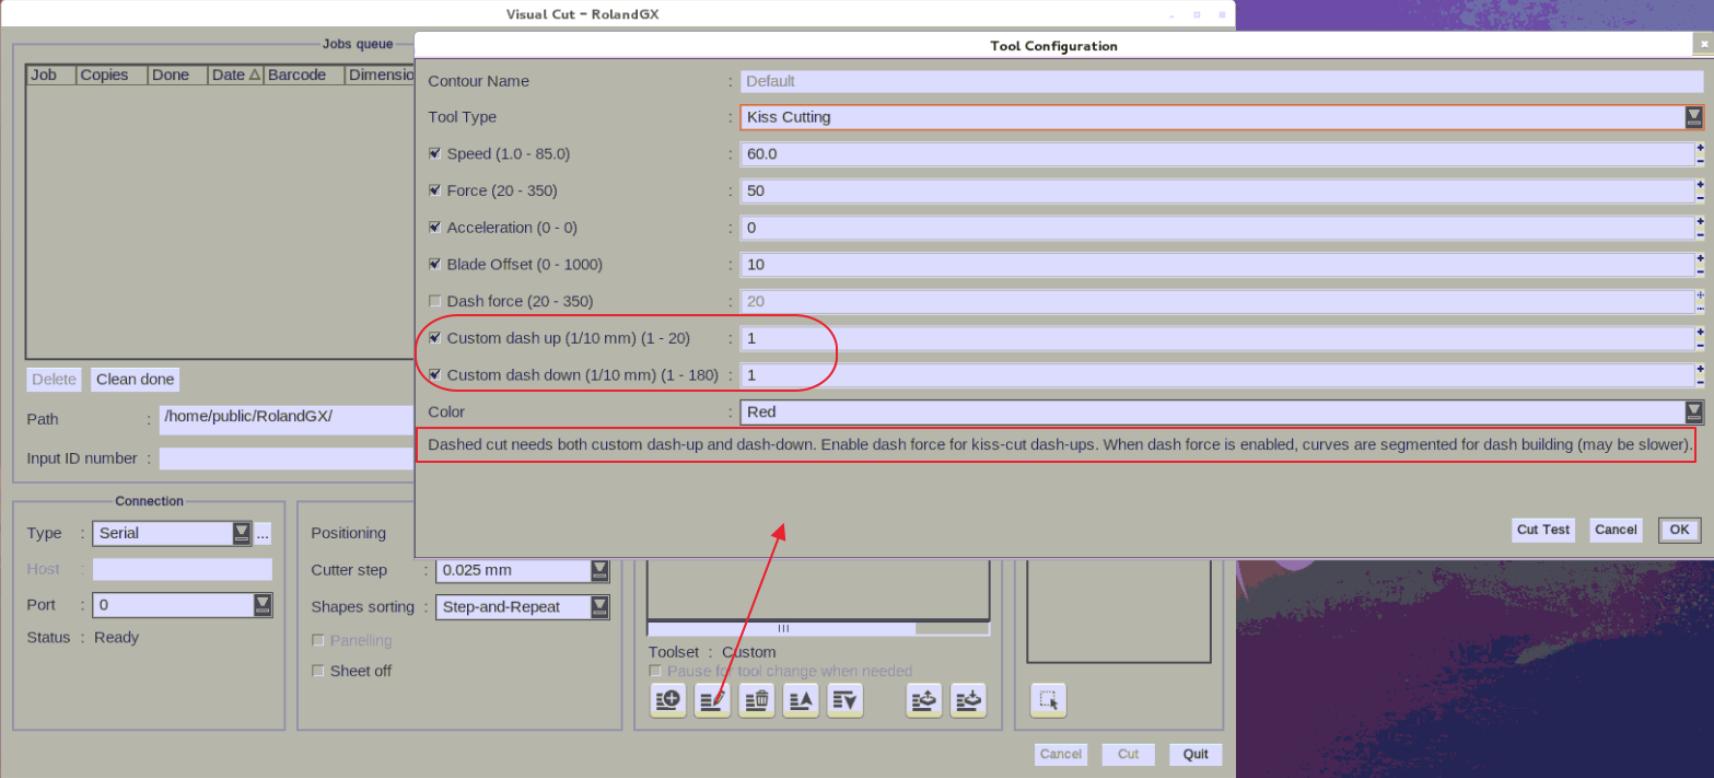This screenshot has height=778, width=1714.
Task: Move selected tool up in list
Action: tap(801, 700)
